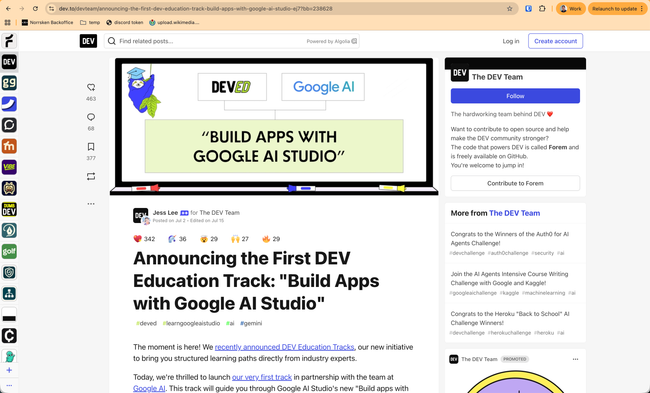The image size is (650, 393).
Task: Open the DUMB DEV subforem in the sidebar
Action: pos(9,209)
